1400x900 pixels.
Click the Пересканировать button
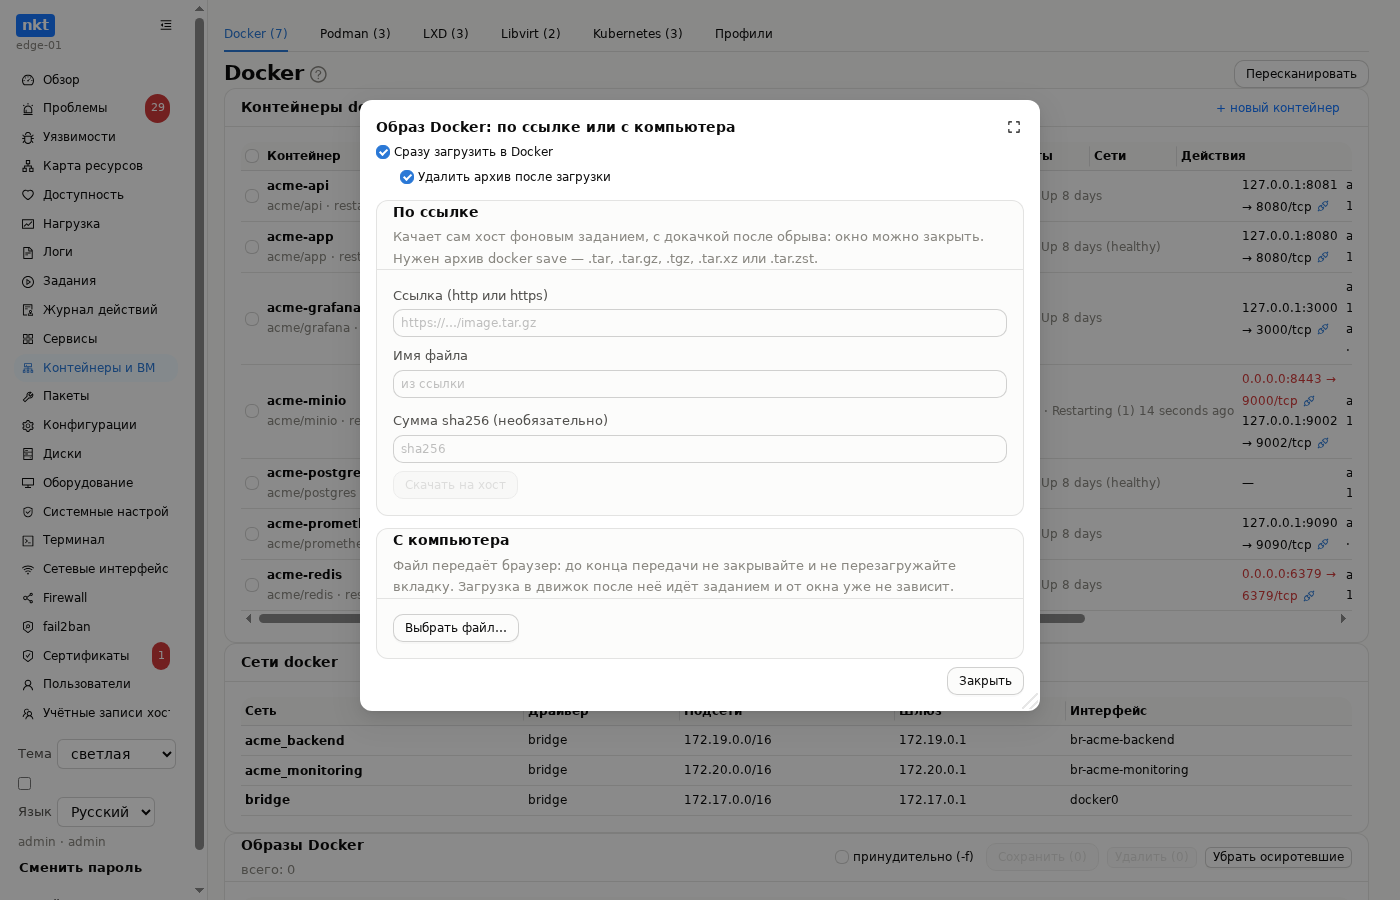[1301, 74]
